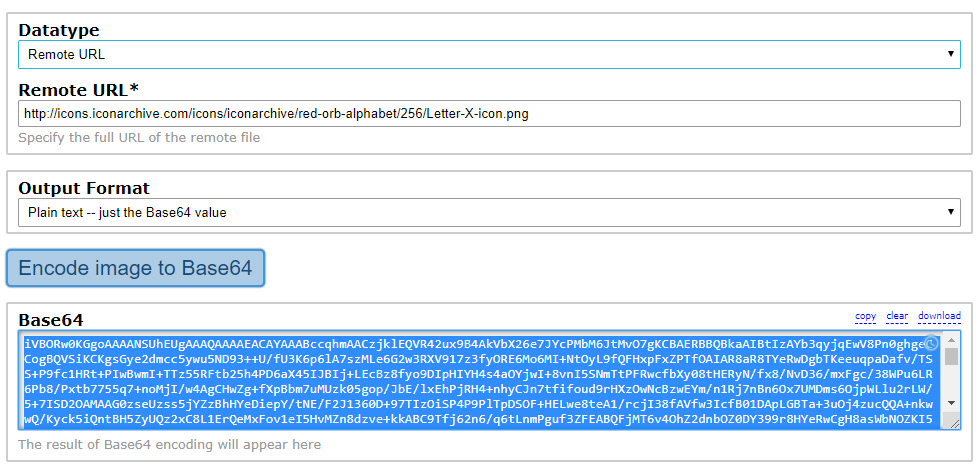This screenshot has height=470, width=976.
Task: Open the Output Format dropdown
Action: click(x=489, y=212)
